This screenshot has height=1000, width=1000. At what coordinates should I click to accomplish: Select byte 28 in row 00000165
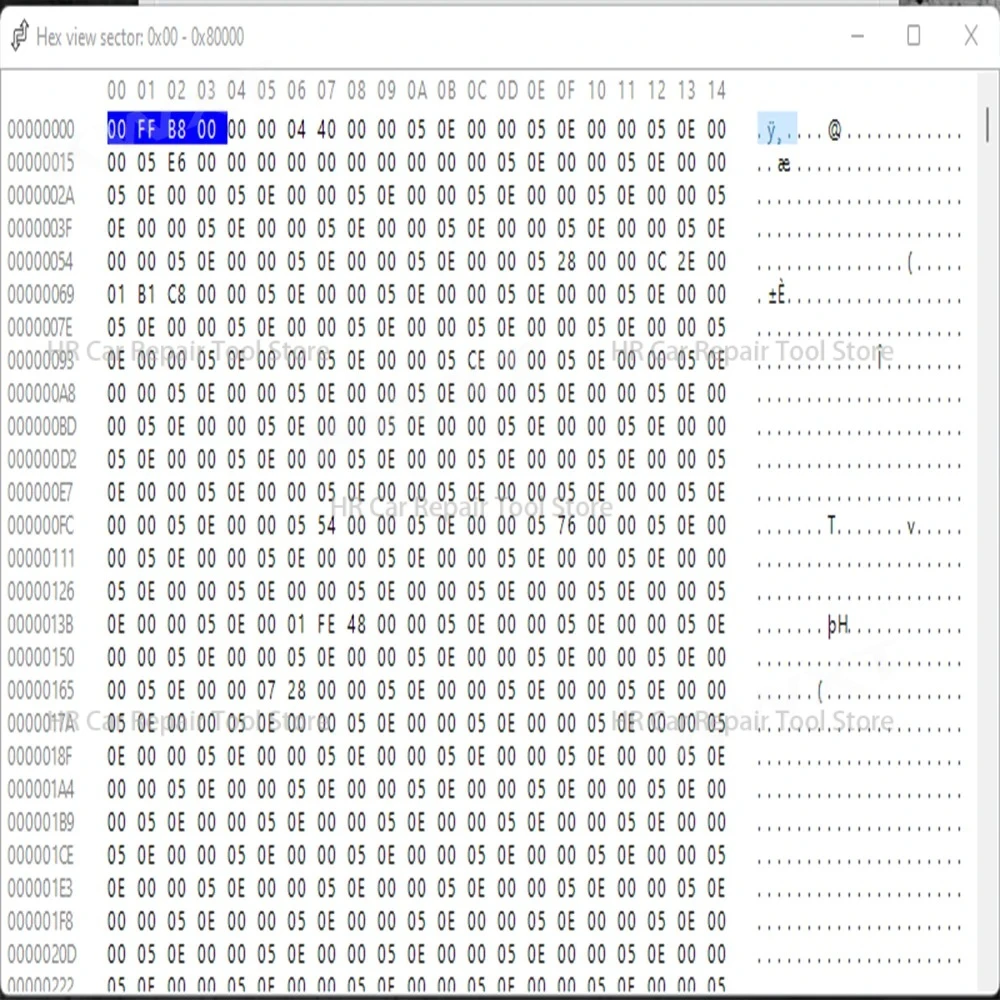(x=297, y=691)
